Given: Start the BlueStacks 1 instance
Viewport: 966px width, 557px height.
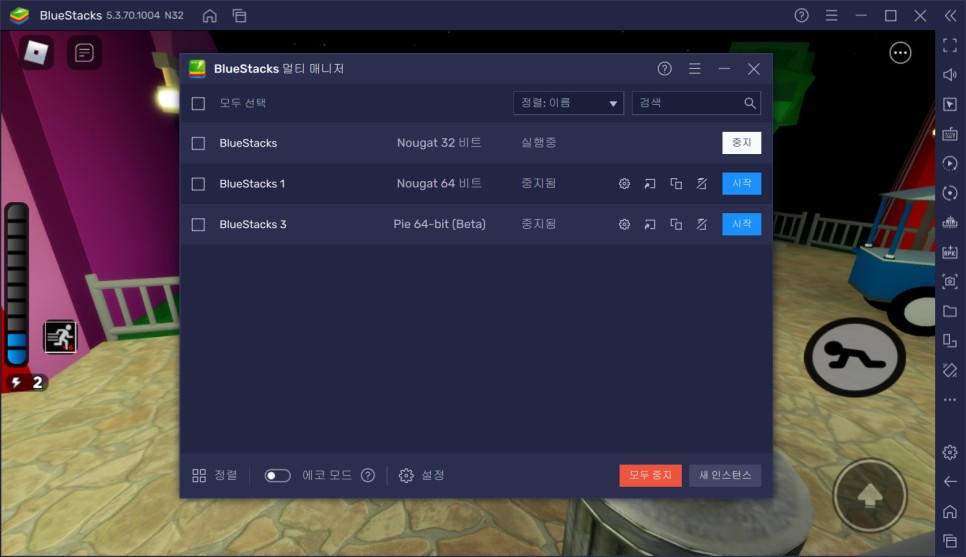Looking at the screenshot, I should [x=741, y=184].
